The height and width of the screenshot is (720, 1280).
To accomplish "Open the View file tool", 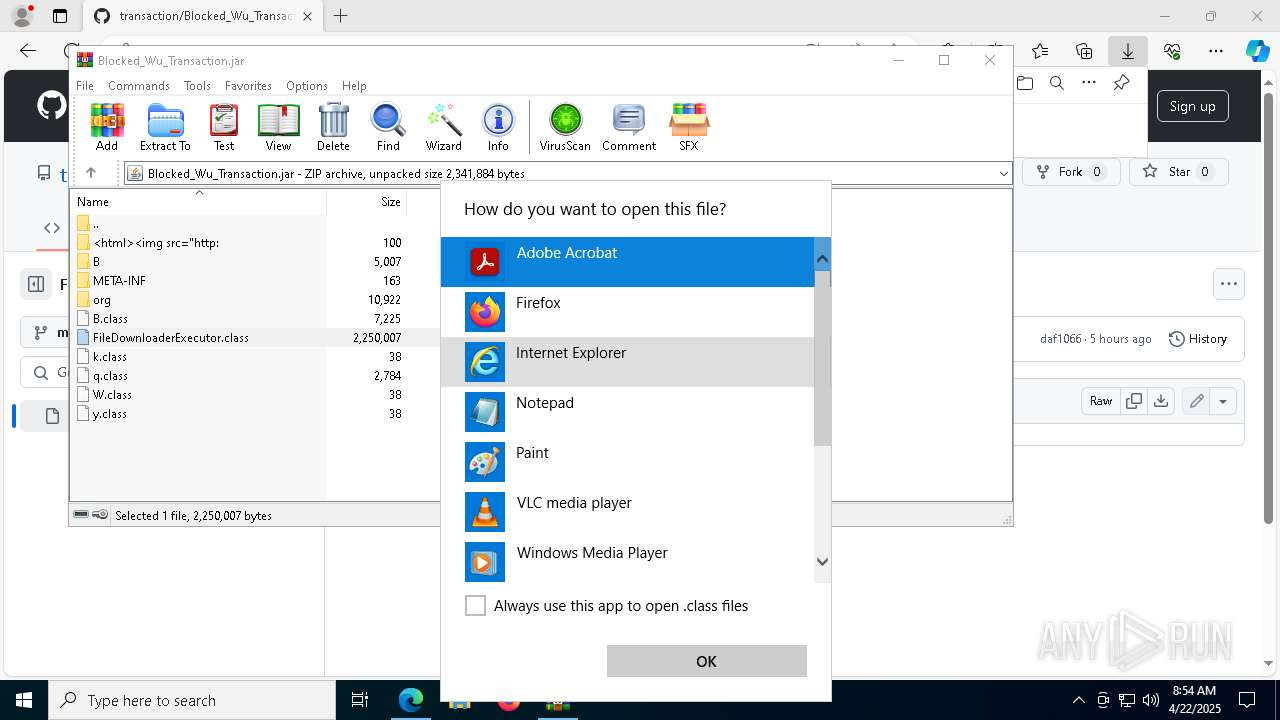I will (x=278, y=127).
